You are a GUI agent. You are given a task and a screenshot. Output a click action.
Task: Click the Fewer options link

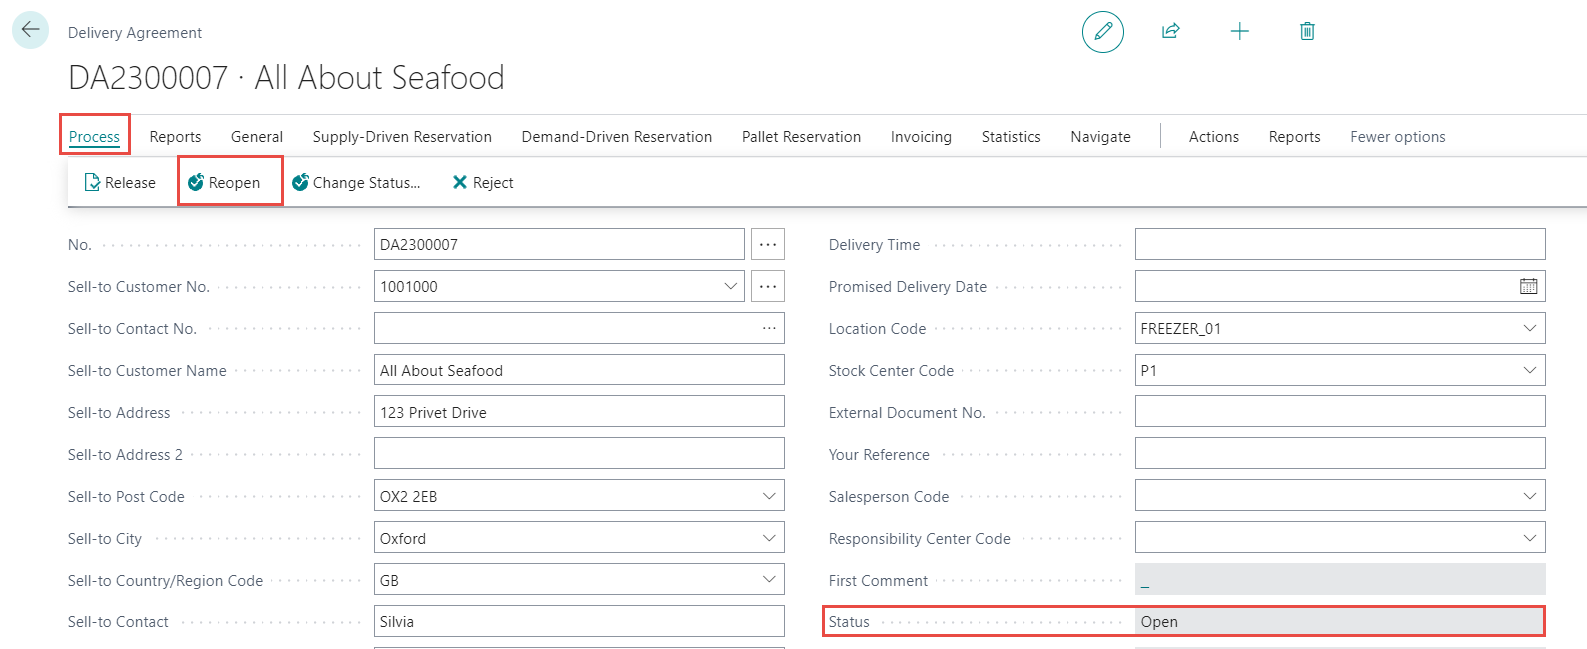[x=1397, y=137]
